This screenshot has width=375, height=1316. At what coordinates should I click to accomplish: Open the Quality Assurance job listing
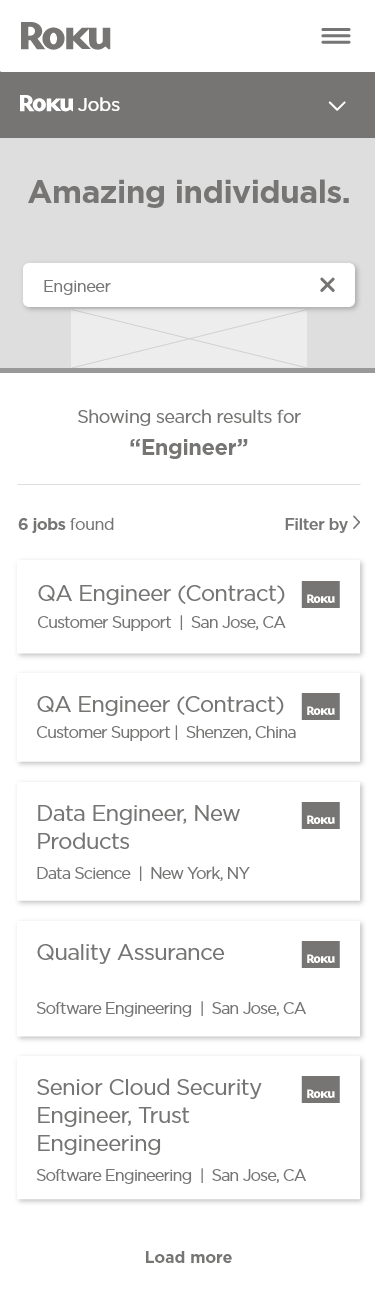(189, 978)
